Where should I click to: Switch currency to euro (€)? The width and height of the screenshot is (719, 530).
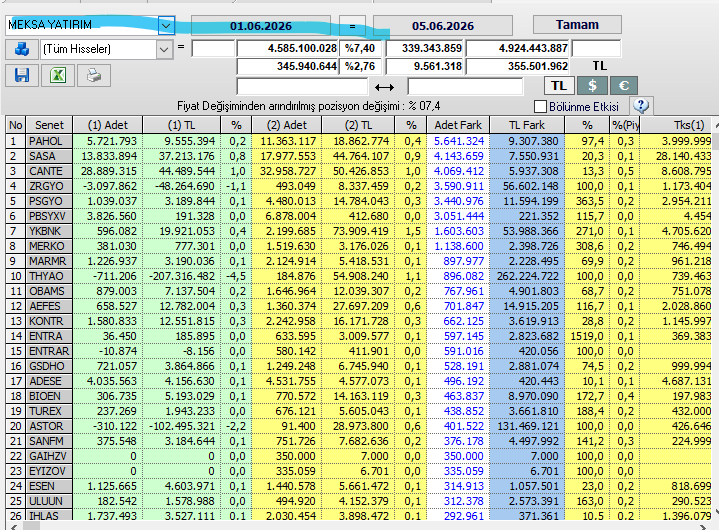(623, 86)
